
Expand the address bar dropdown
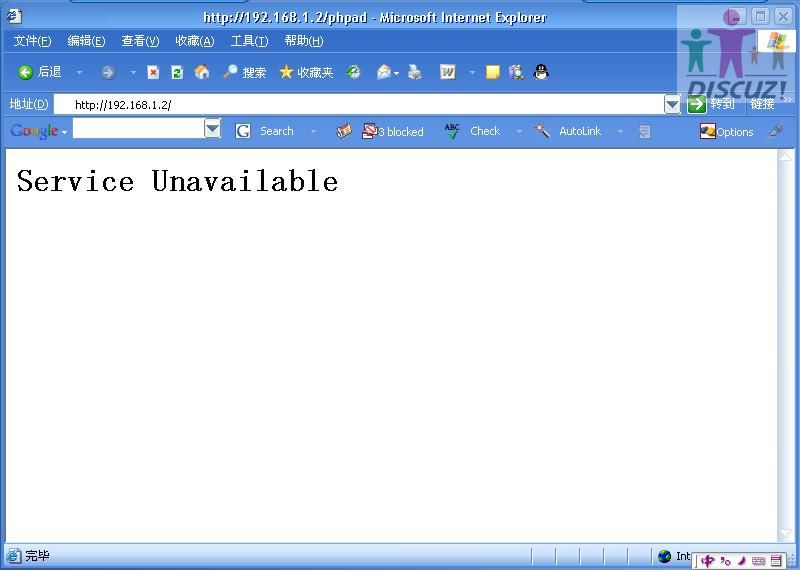pos(672,105)
